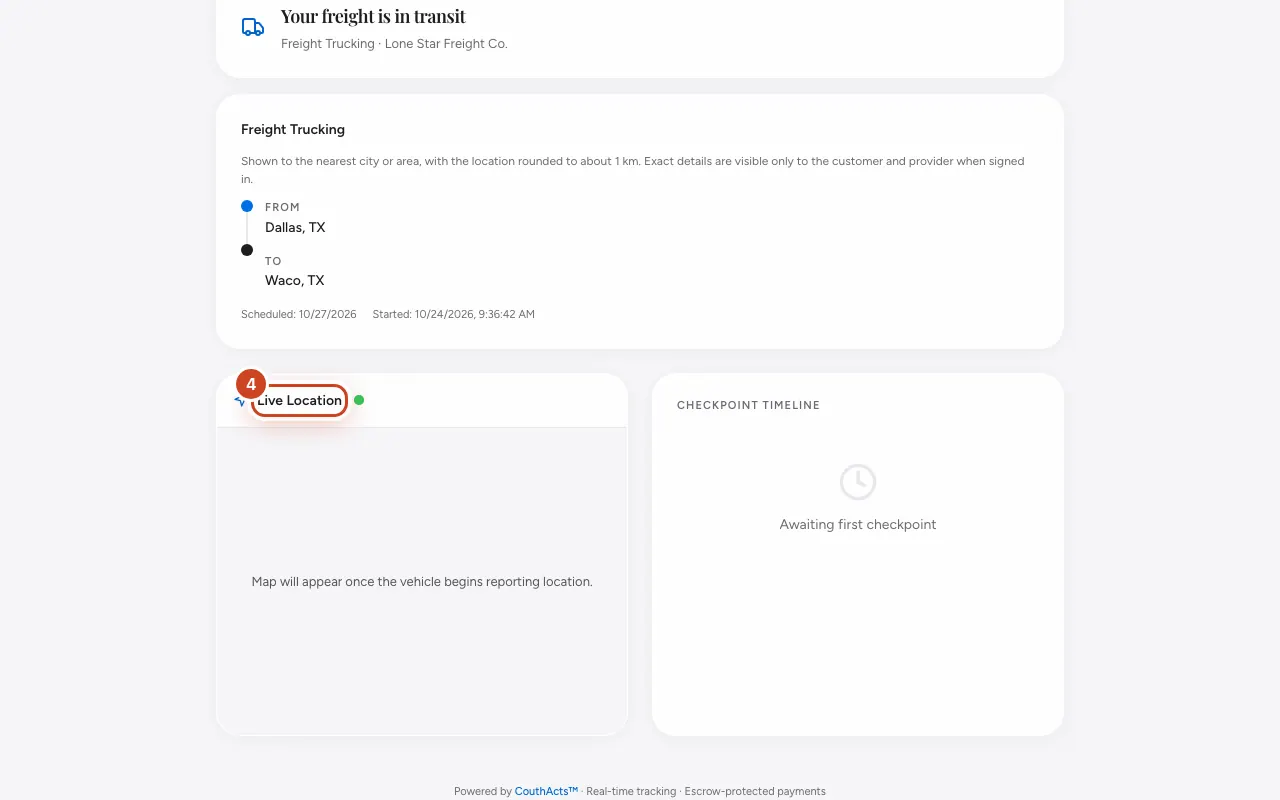Select the 'Your freight is in transit' heading
Screen dimensions: 1280x800
tap(373, 16)
